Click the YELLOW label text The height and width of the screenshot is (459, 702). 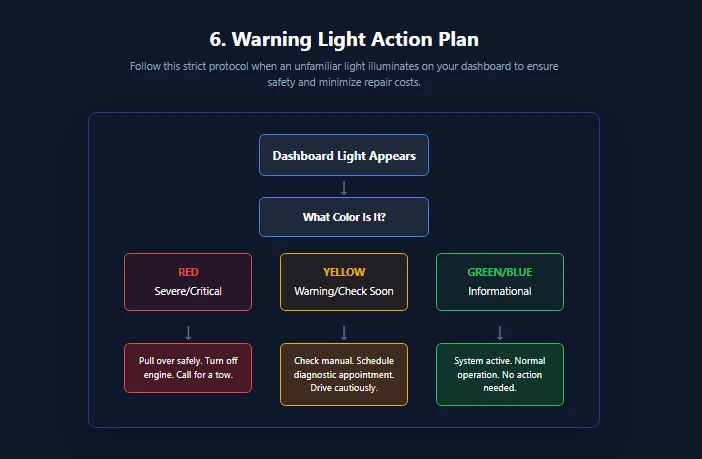click(x=344, y=272)
